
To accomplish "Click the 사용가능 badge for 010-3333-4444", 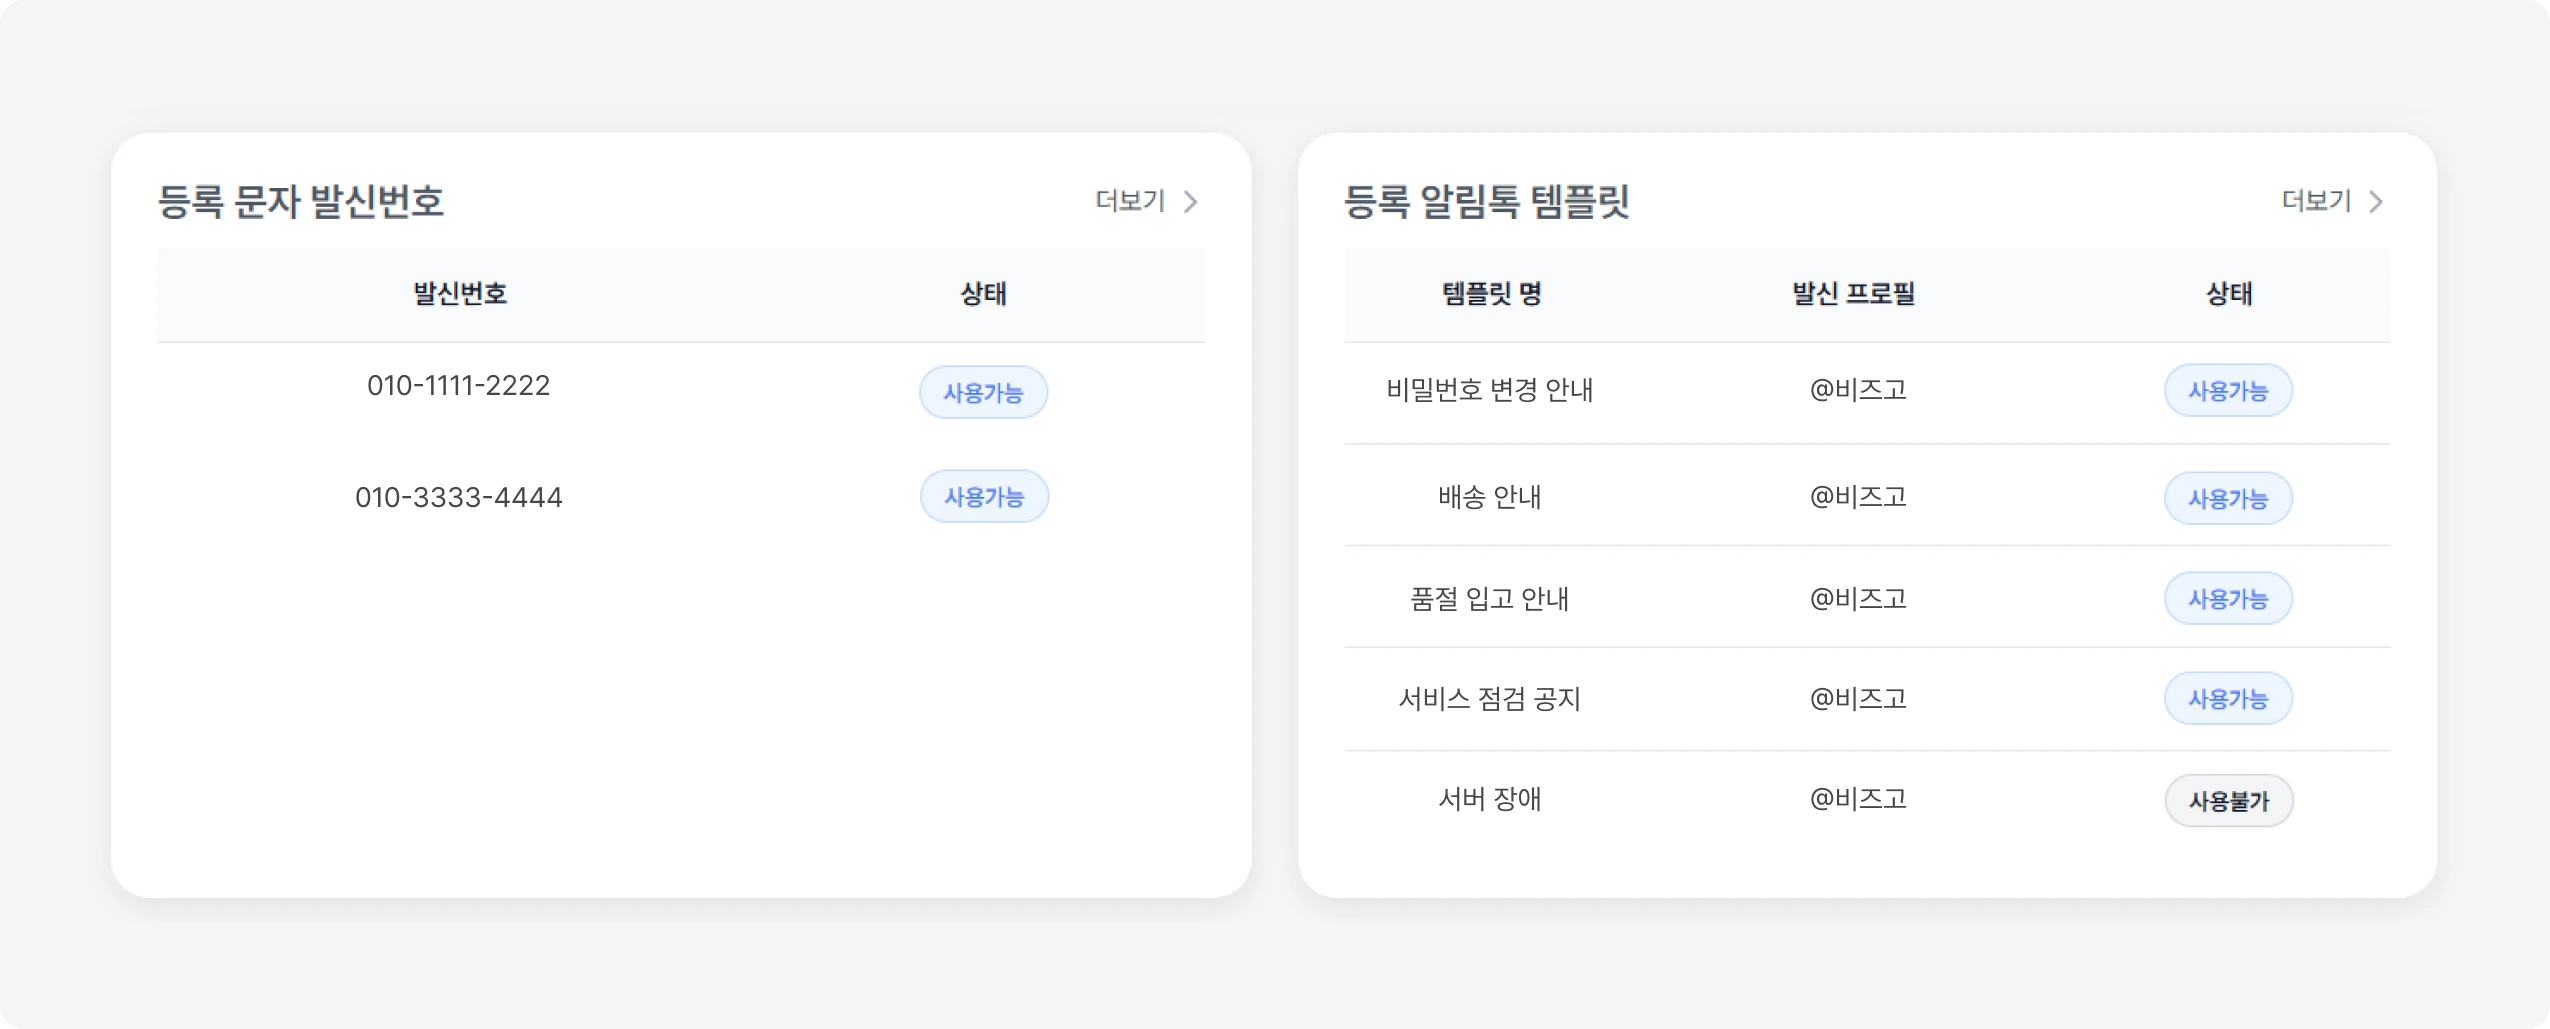I will coord(984,496).
